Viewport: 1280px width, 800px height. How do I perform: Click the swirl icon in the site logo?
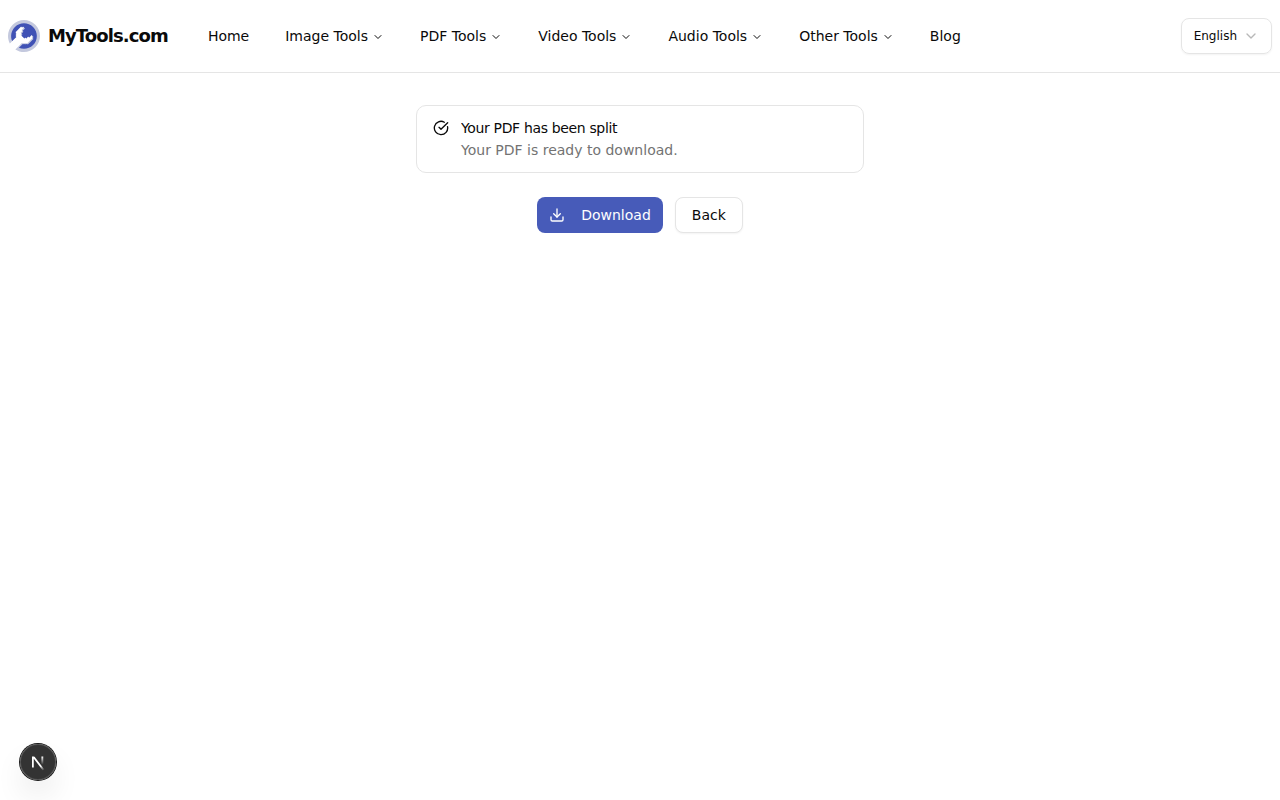click(22, 35)
